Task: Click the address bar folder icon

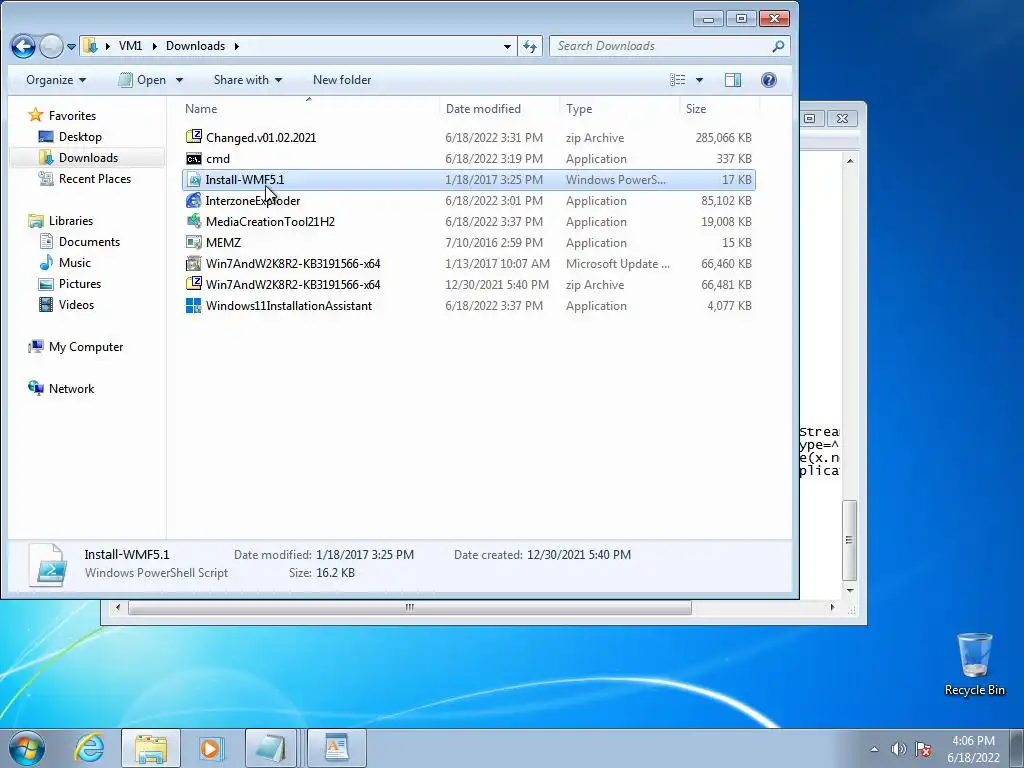Action: tap(91, 46)
